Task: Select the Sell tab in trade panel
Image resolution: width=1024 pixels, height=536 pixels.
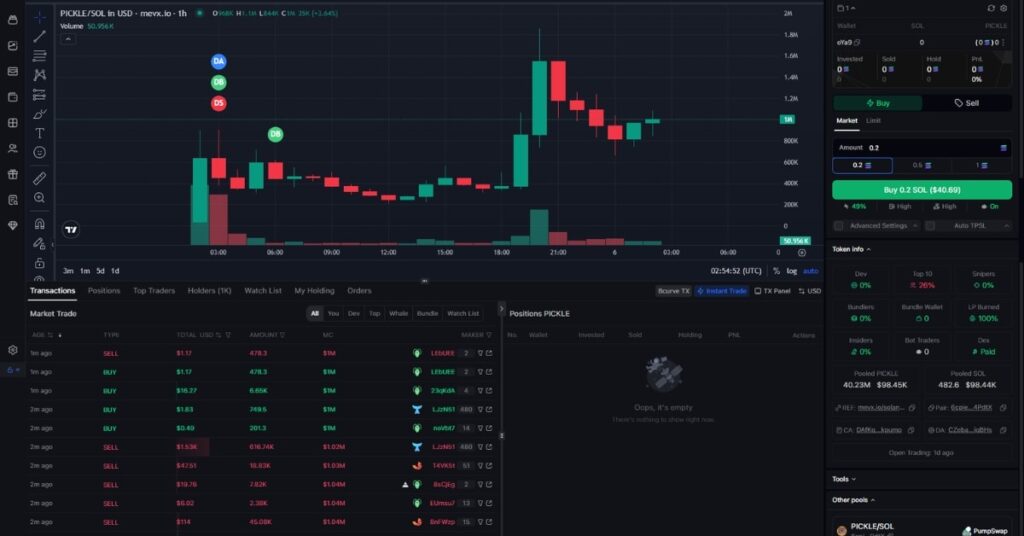Action: [x=967, y=103]
